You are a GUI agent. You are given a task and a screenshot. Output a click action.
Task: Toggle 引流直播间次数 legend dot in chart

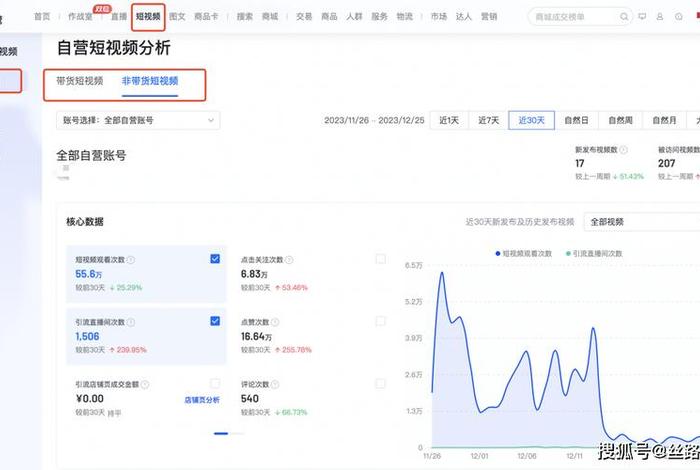coord(568,254)
